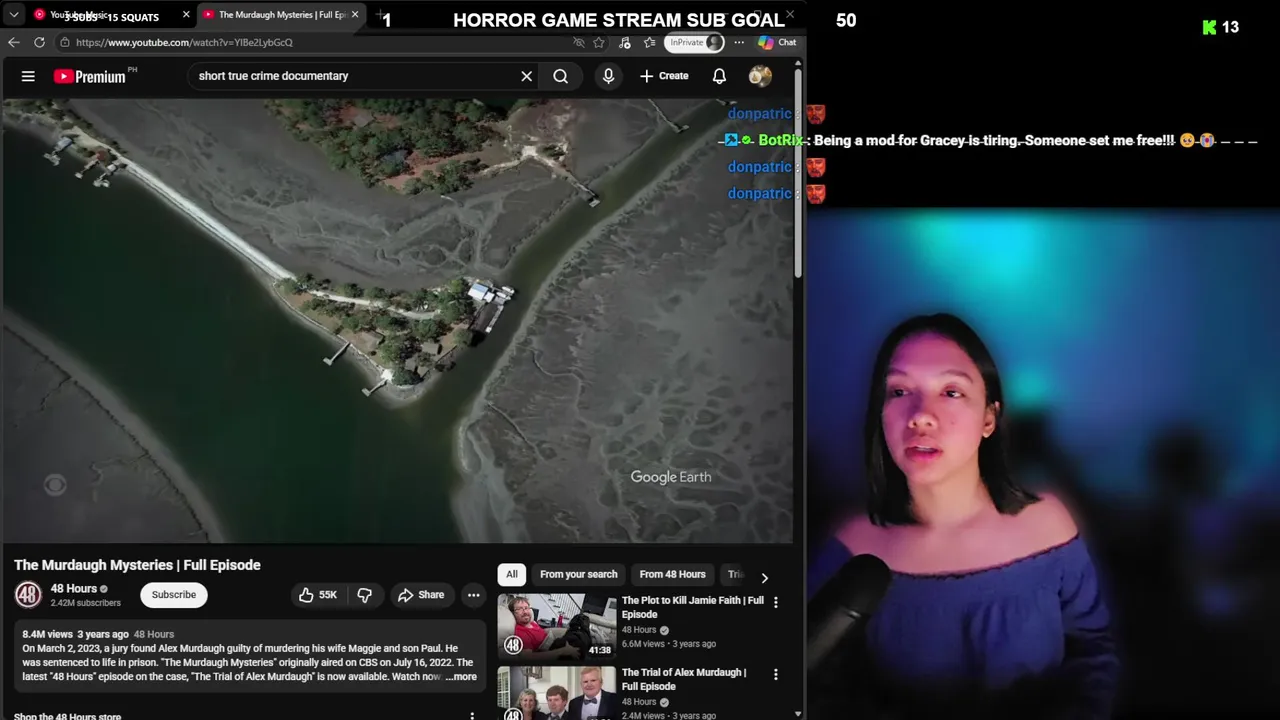Click the scrollbar down arrow
This screenshot has width=1280, height=720.
798,714
